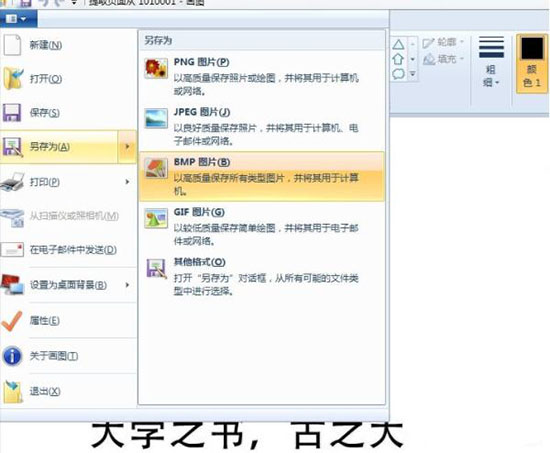Click the GIF picture icon
This screenshot has height=453, width=550.
point(156,218)
